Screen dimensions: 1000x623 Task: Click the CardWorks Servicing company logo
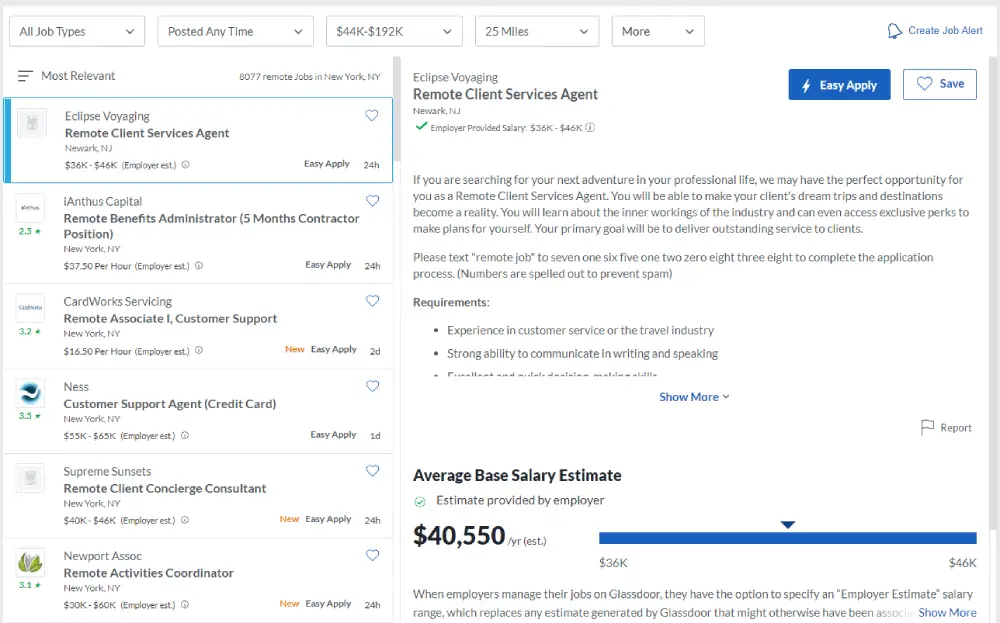[x=31, y=308]
